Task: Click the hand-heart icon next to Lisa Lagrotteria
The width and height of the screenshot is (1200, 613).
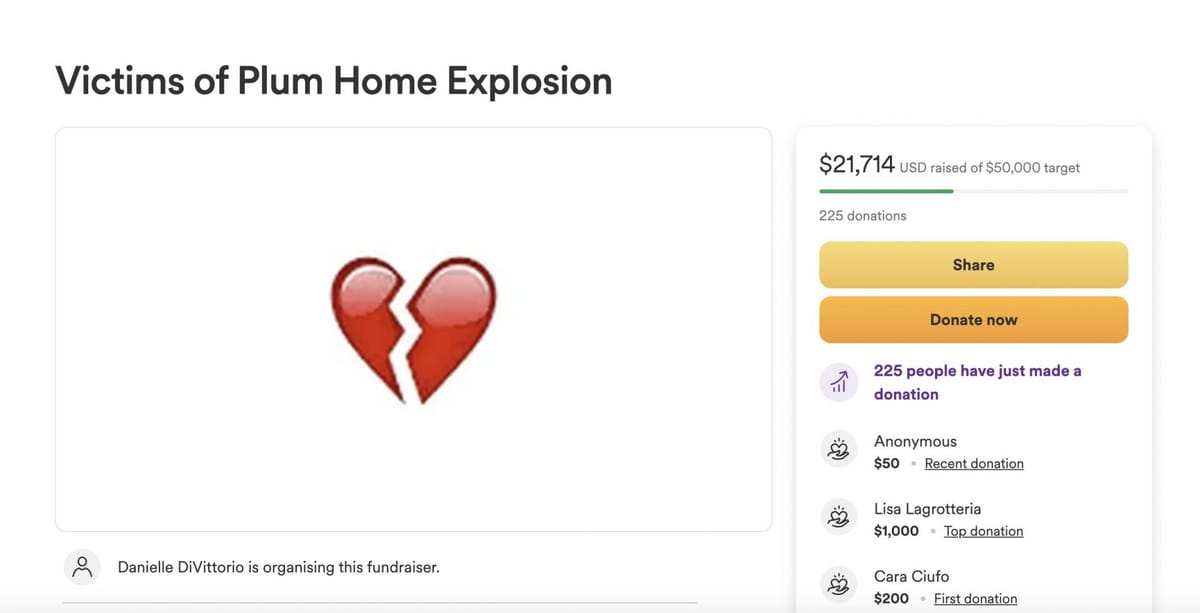Action: (x=839, y=517)
